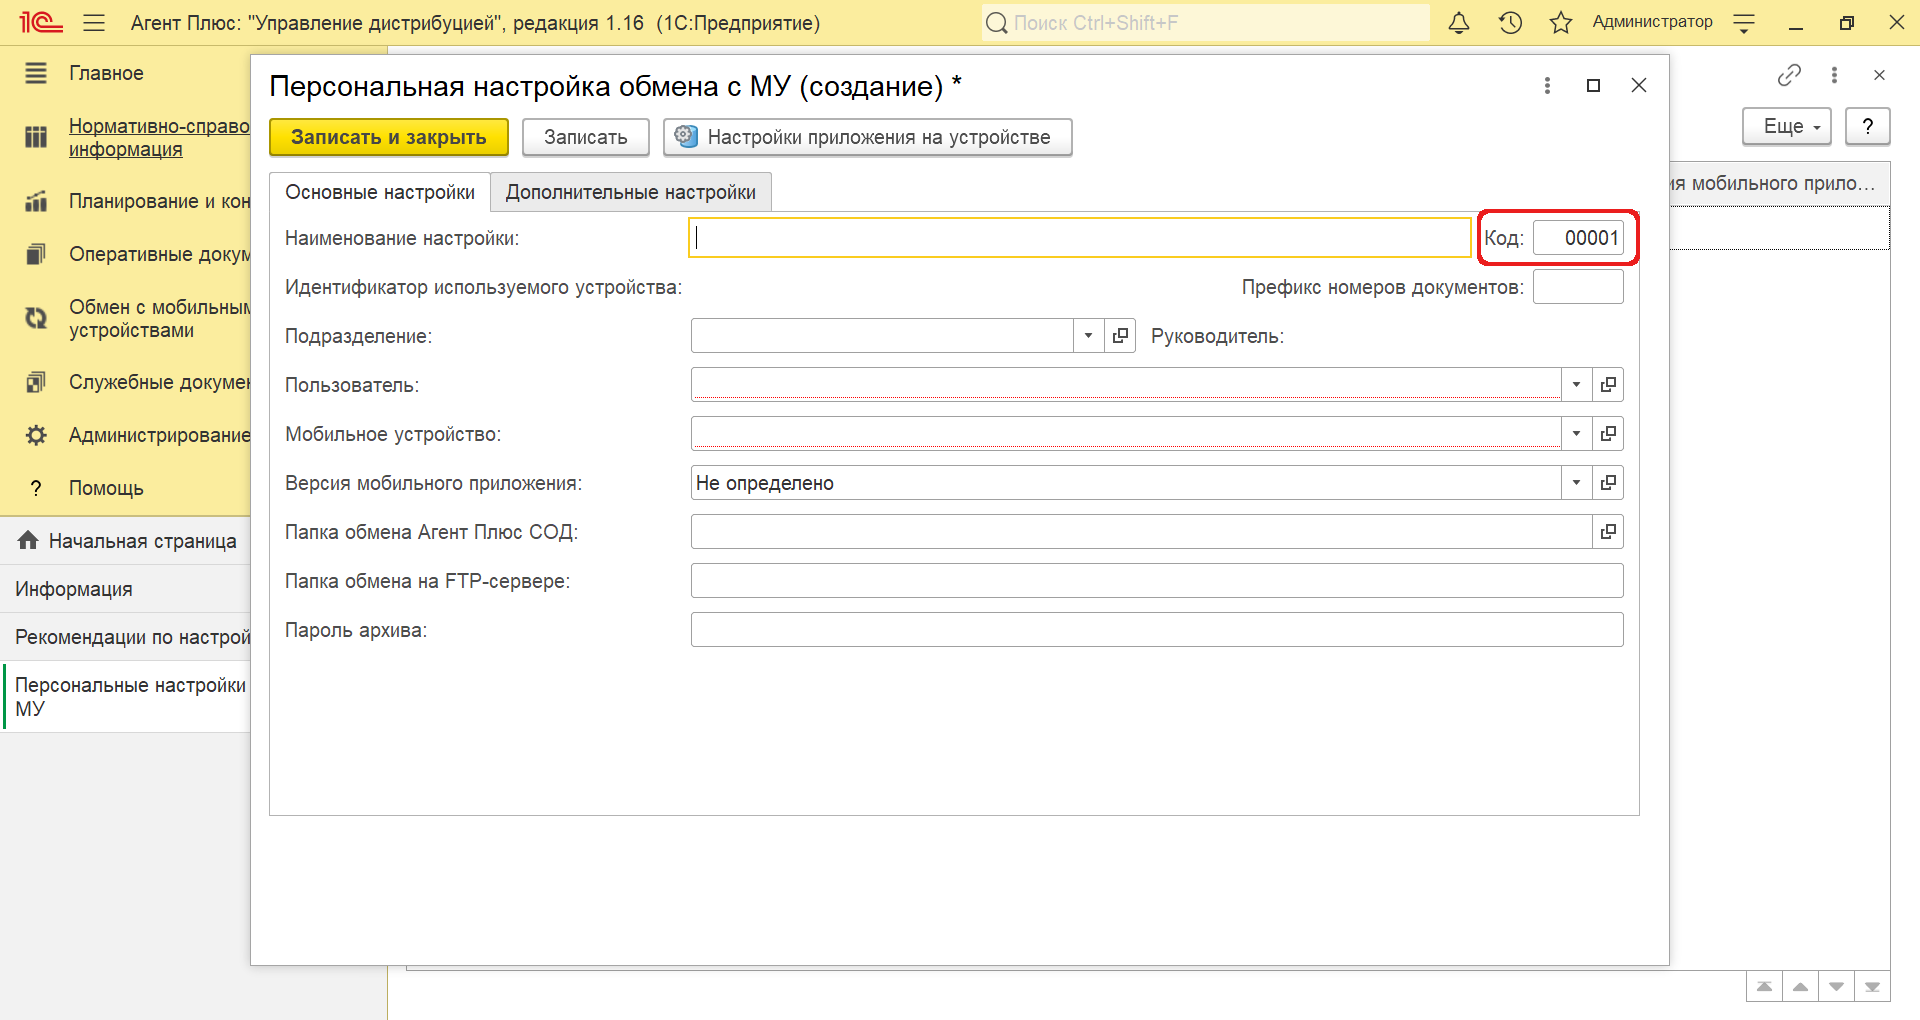Screen dimensions: 1920x1020
Task: Focus Наименование настройки input field
Action: [x=1080, y=238]
